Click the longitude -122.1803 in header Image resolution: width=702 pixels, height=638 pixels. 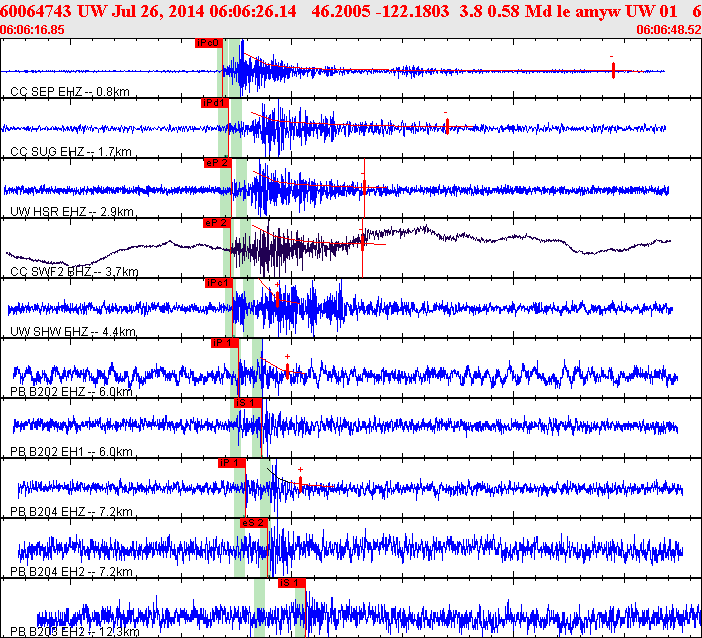[413, 11]
